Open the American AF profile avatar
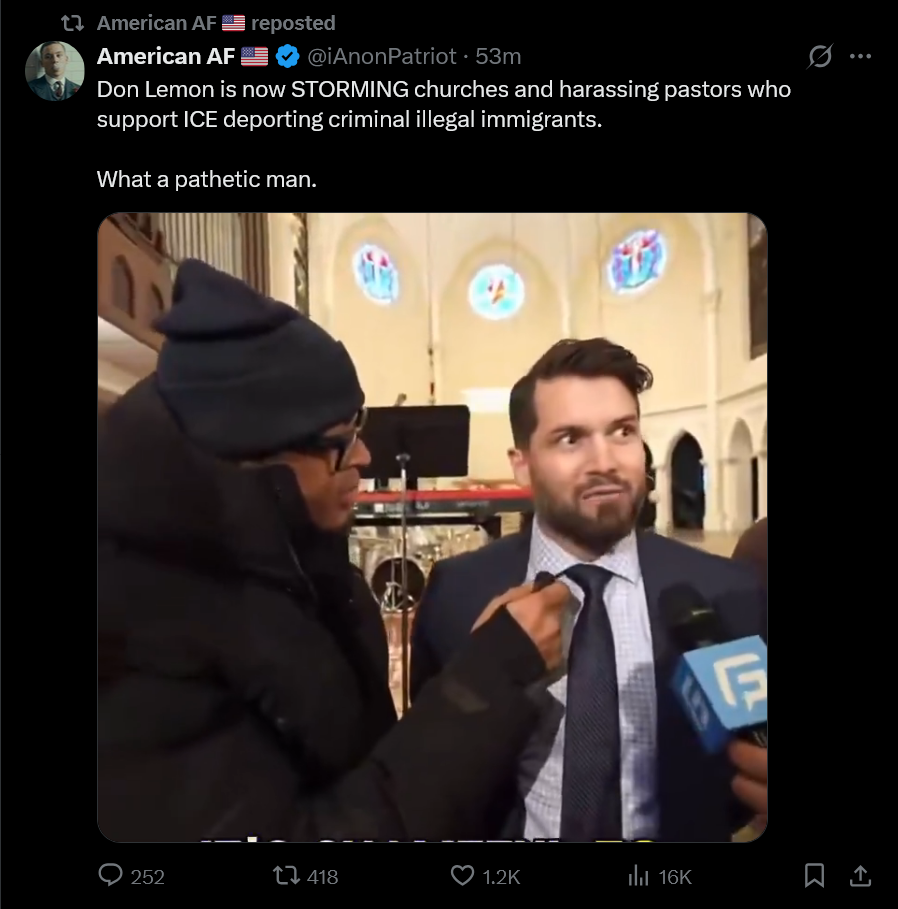The width and height of the screenshot is (898, 909). click(54, 71)
